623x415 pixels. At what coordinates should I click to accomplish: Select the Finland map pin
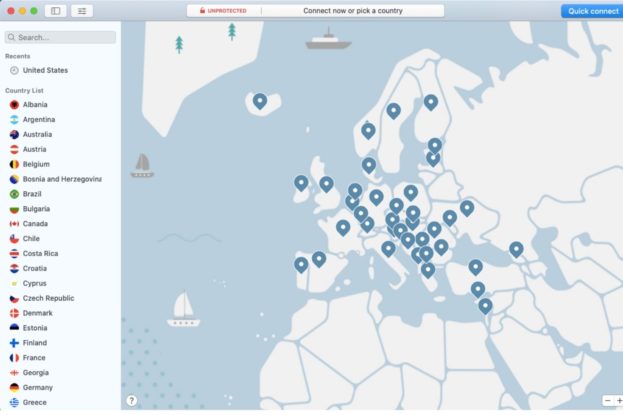[x=431, y=102]
